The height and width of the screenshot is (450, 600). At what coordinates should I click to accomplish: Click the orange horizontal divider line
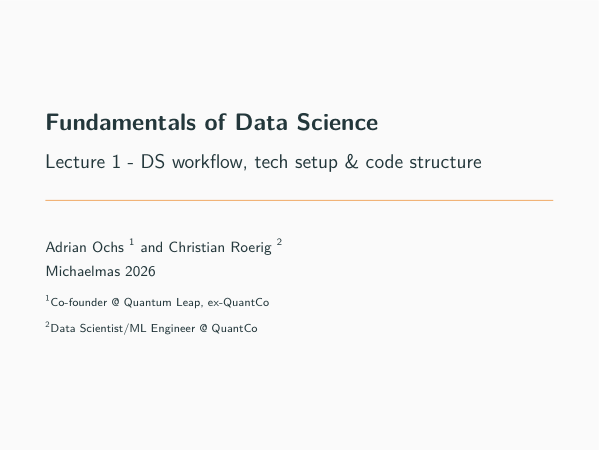point(299,200)
